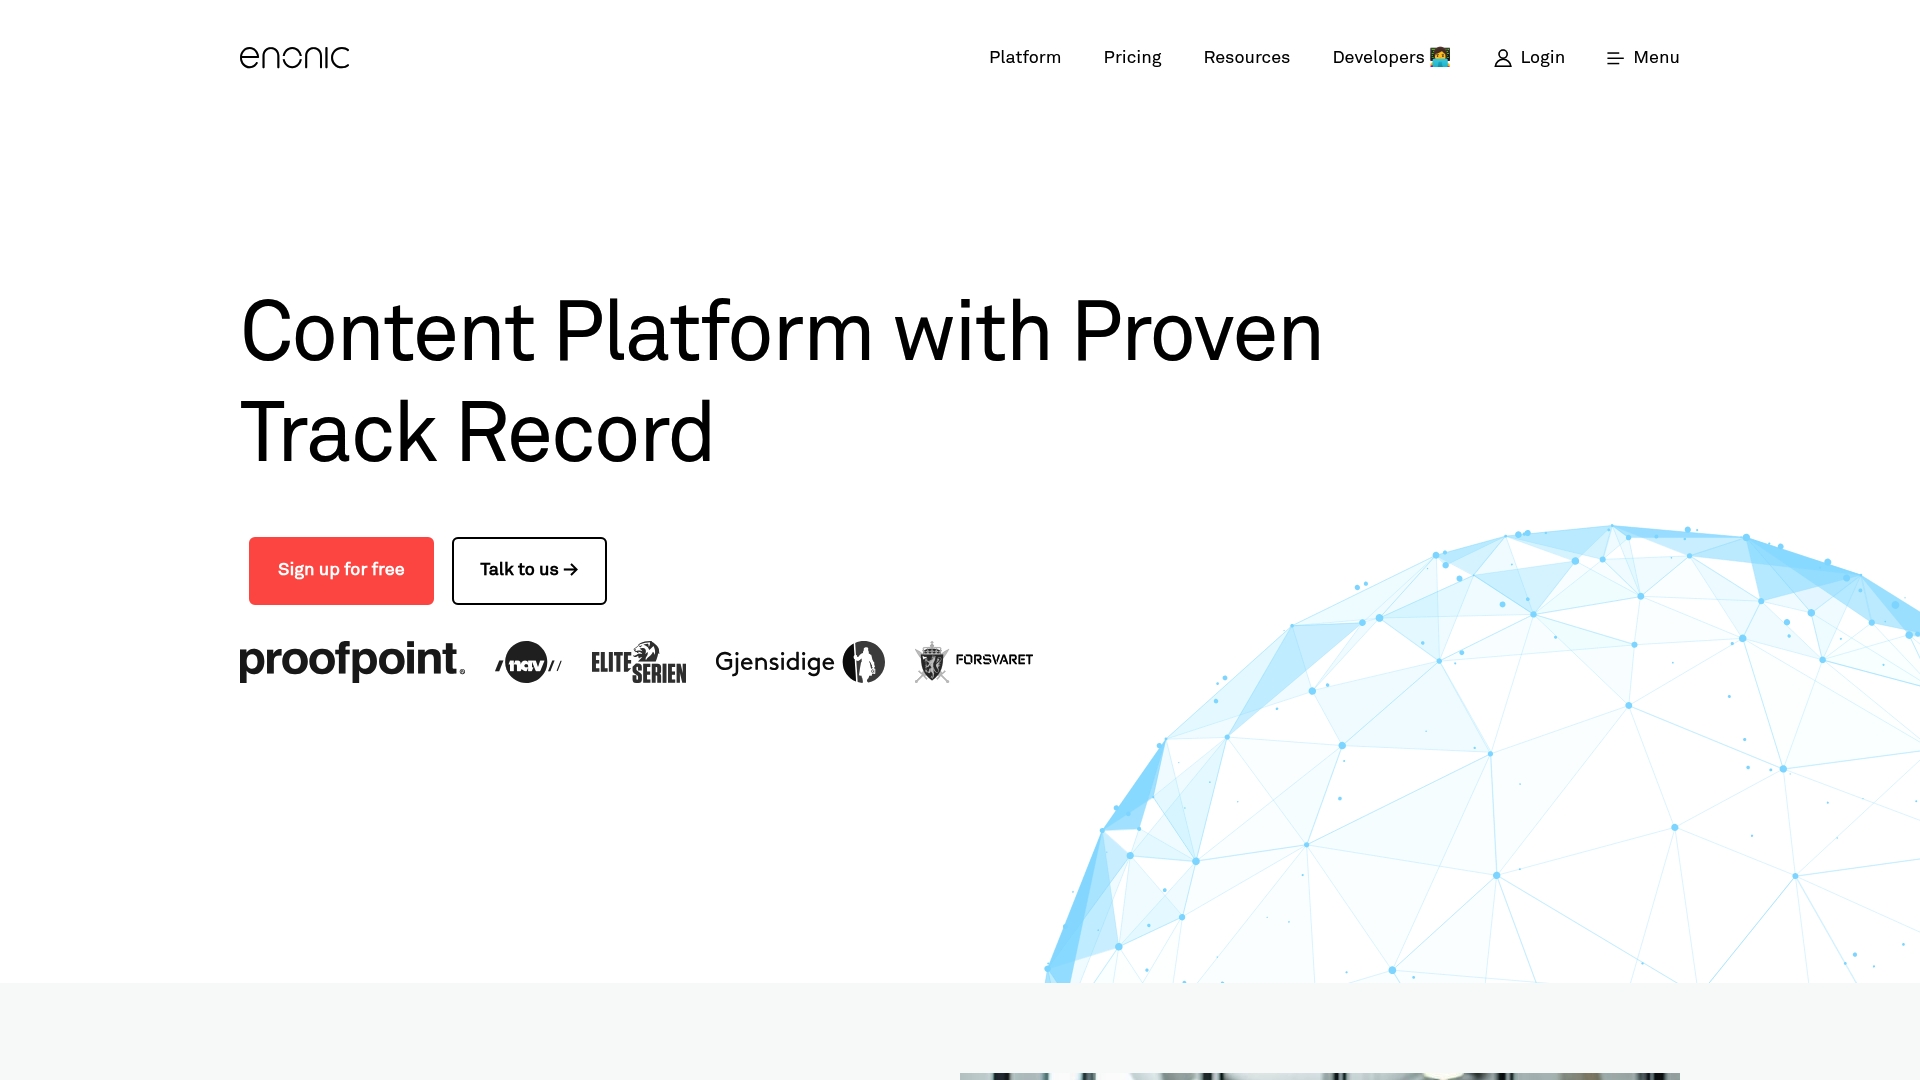
Task: Click the Talk to us button
Action: click(529, 570)
